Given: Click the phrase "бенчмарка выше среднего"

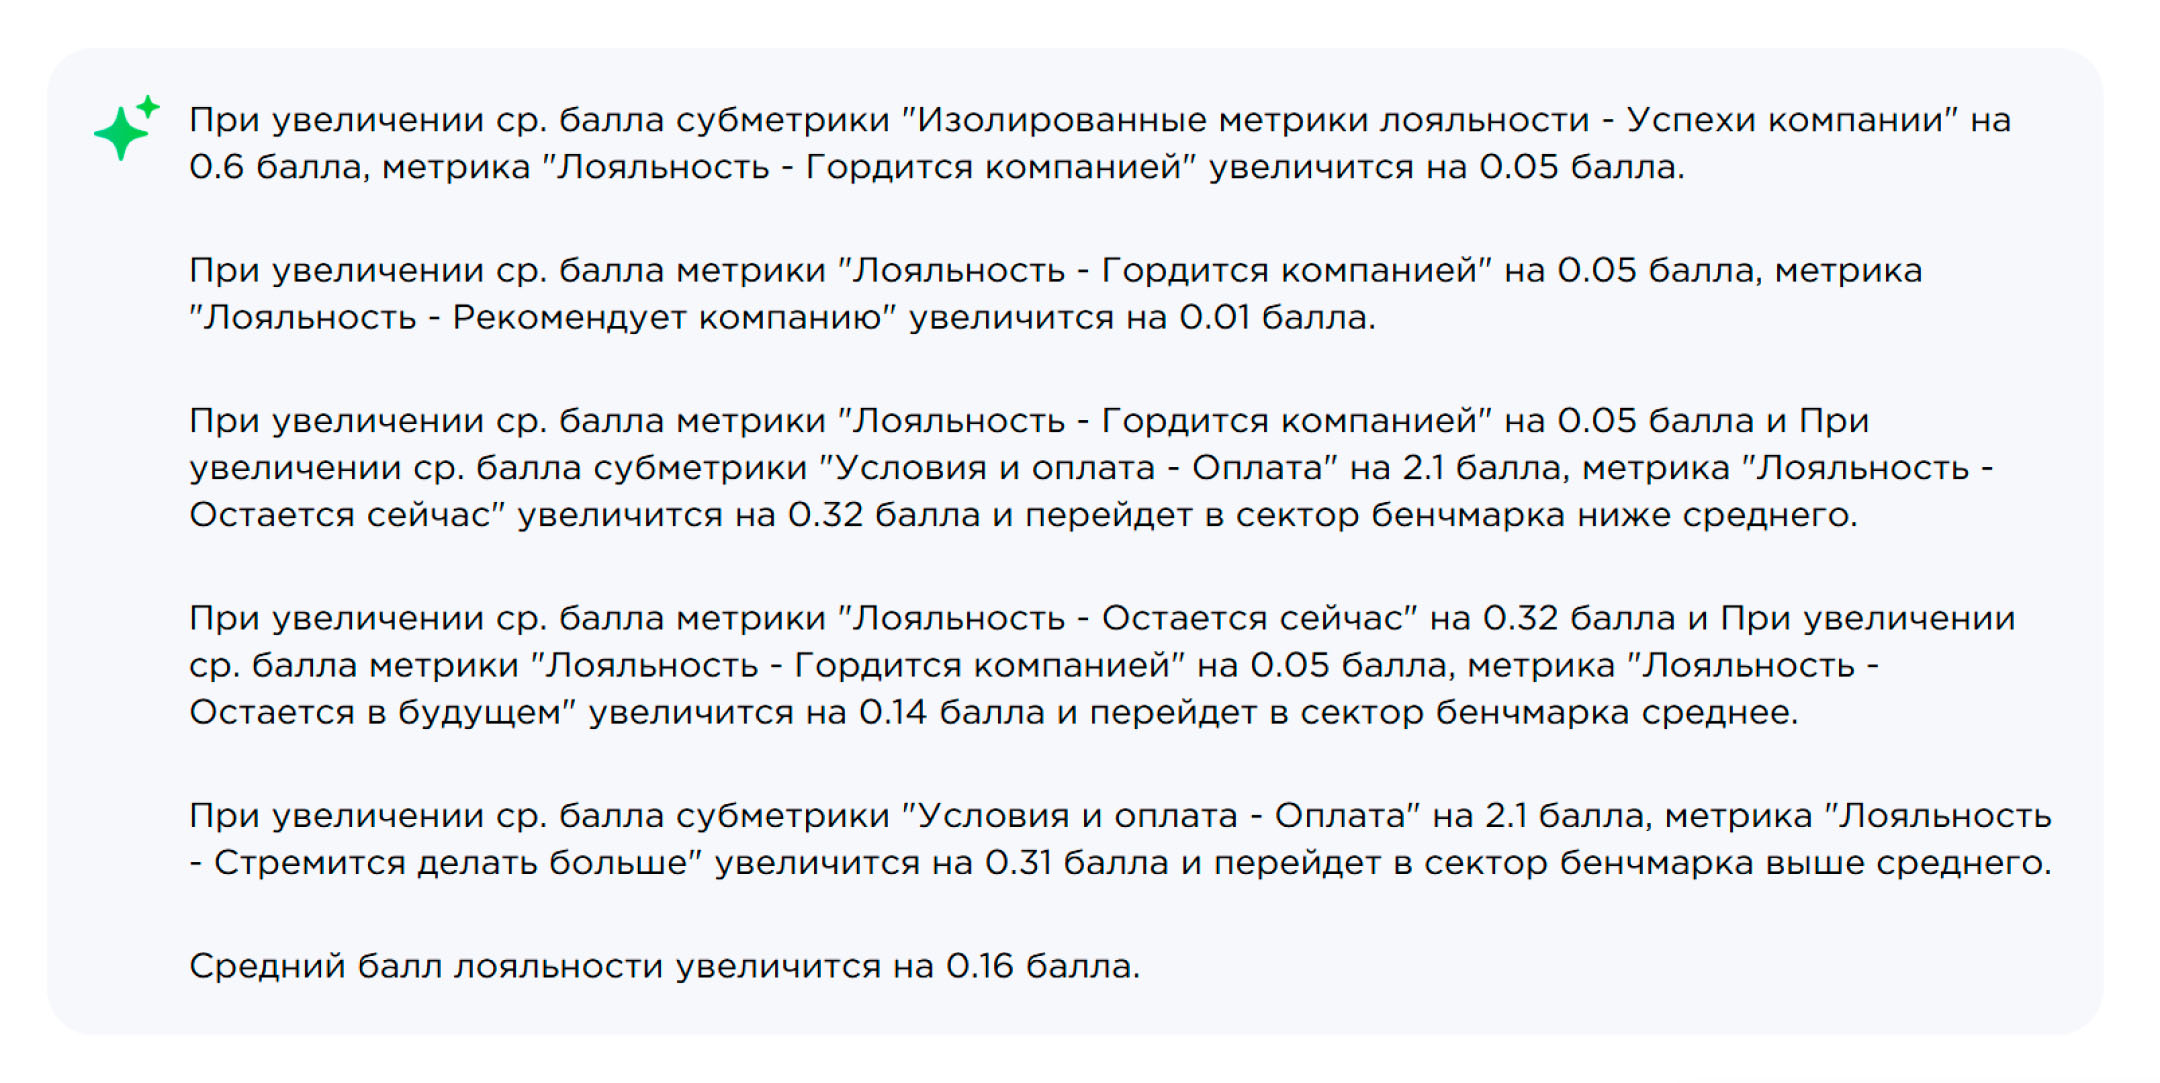Looking at the screenshot, I should point(1804,863).
